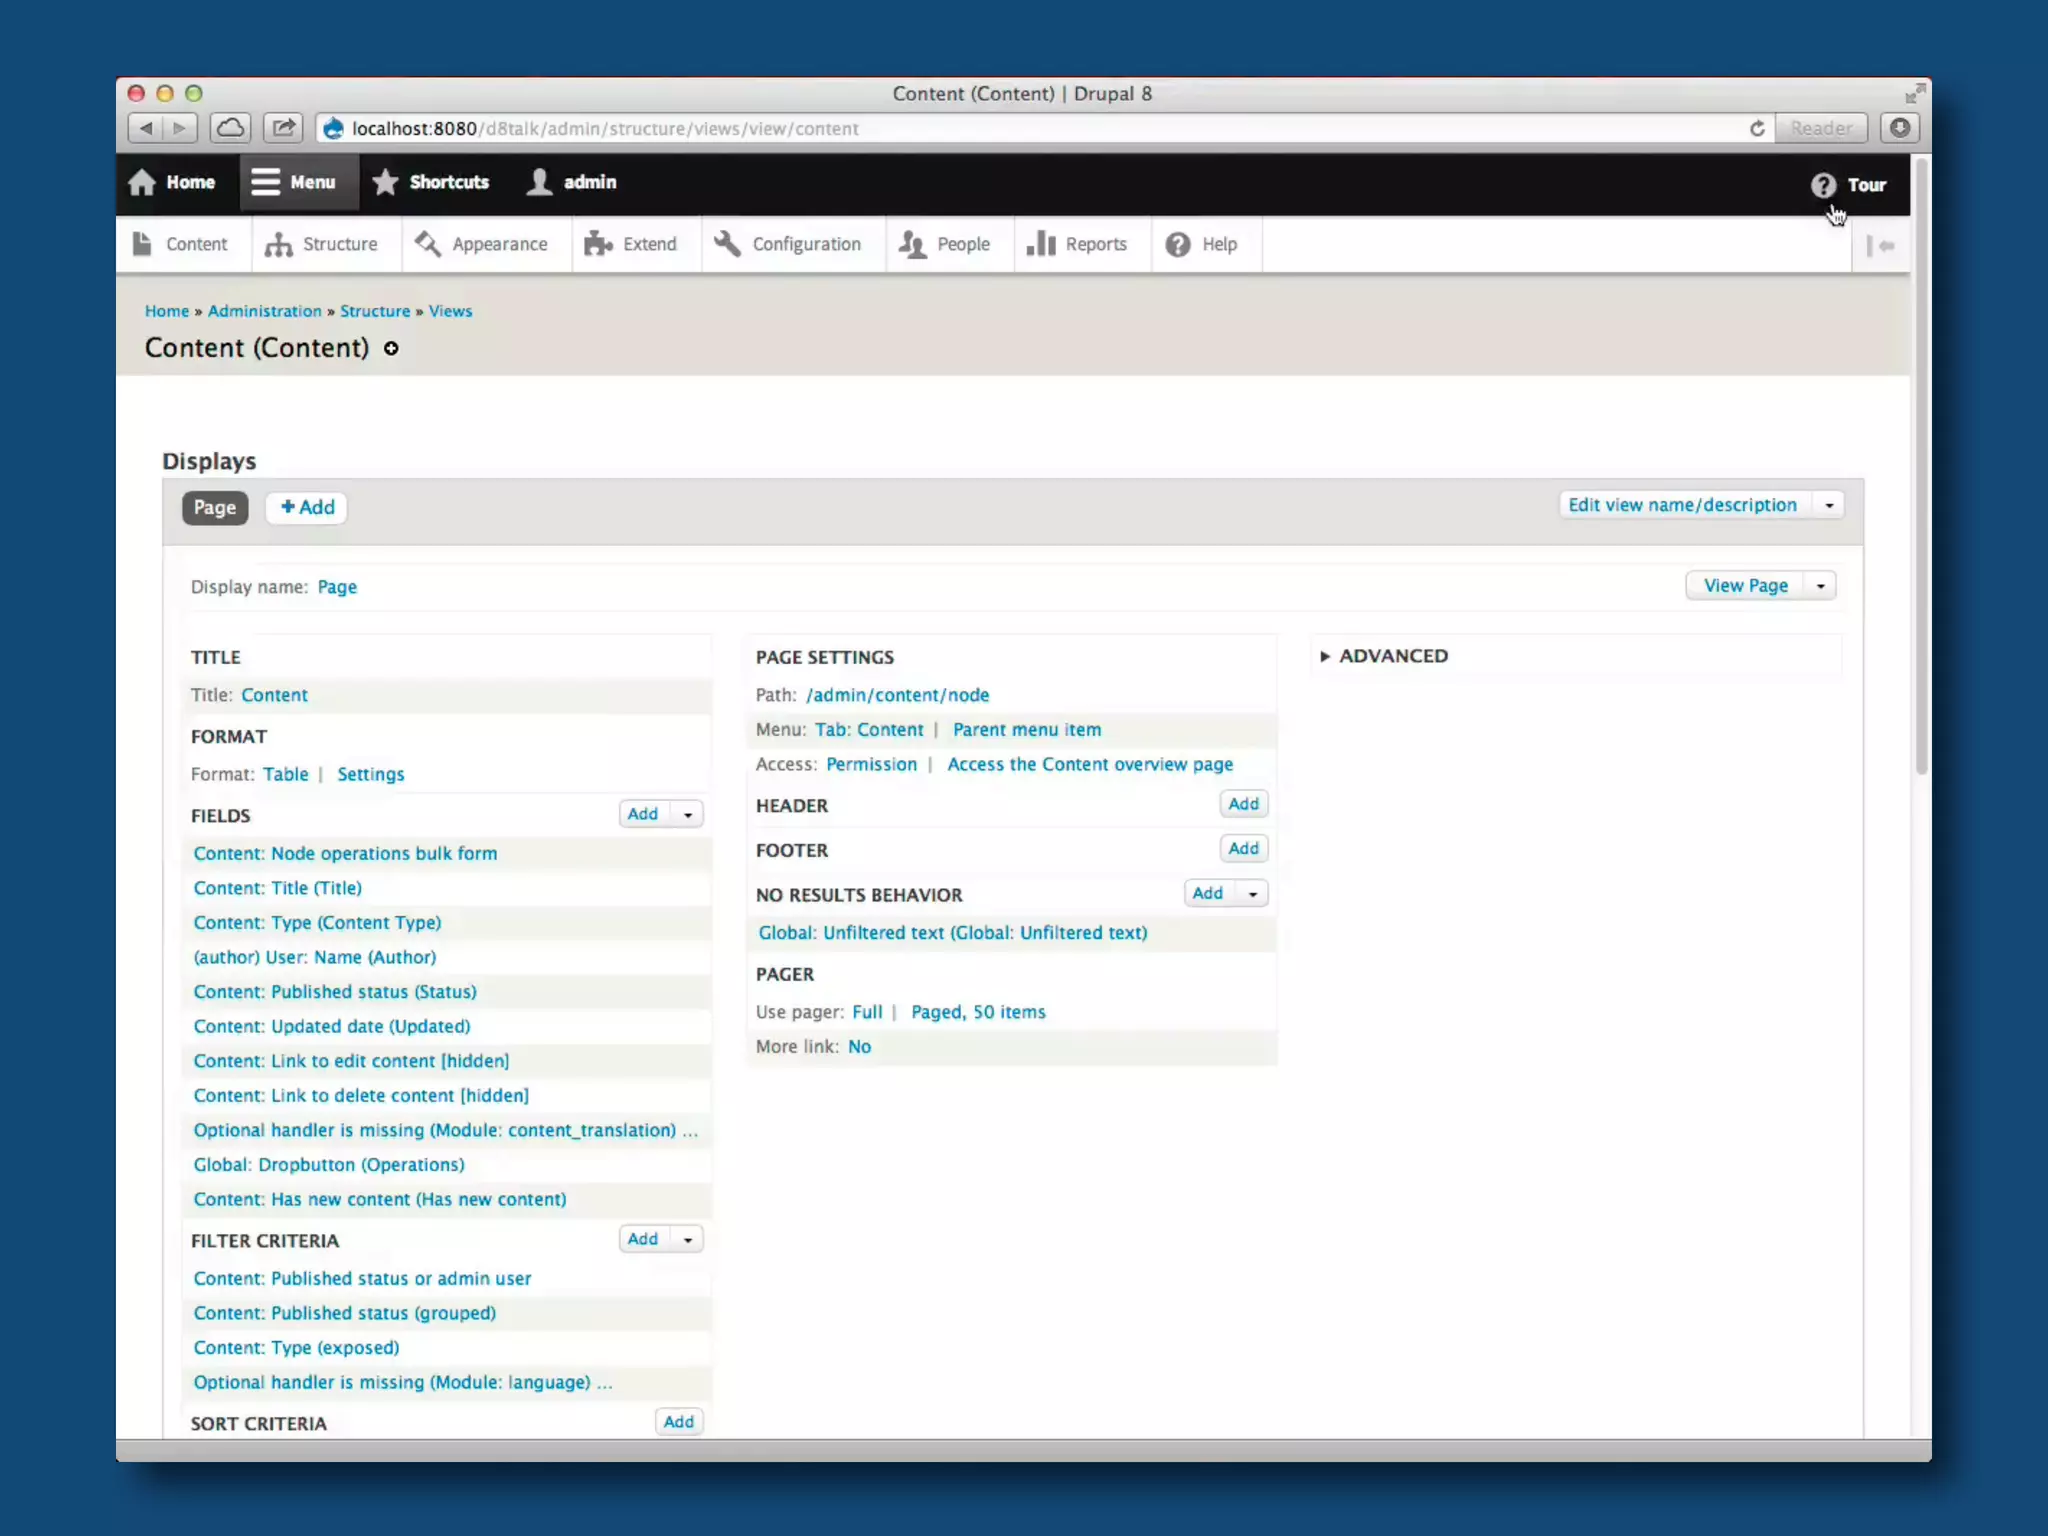Click the Home house icon in toolbar
Image resolution: width=2048 pixels, height=1536 pixels.
pos(142,182)
